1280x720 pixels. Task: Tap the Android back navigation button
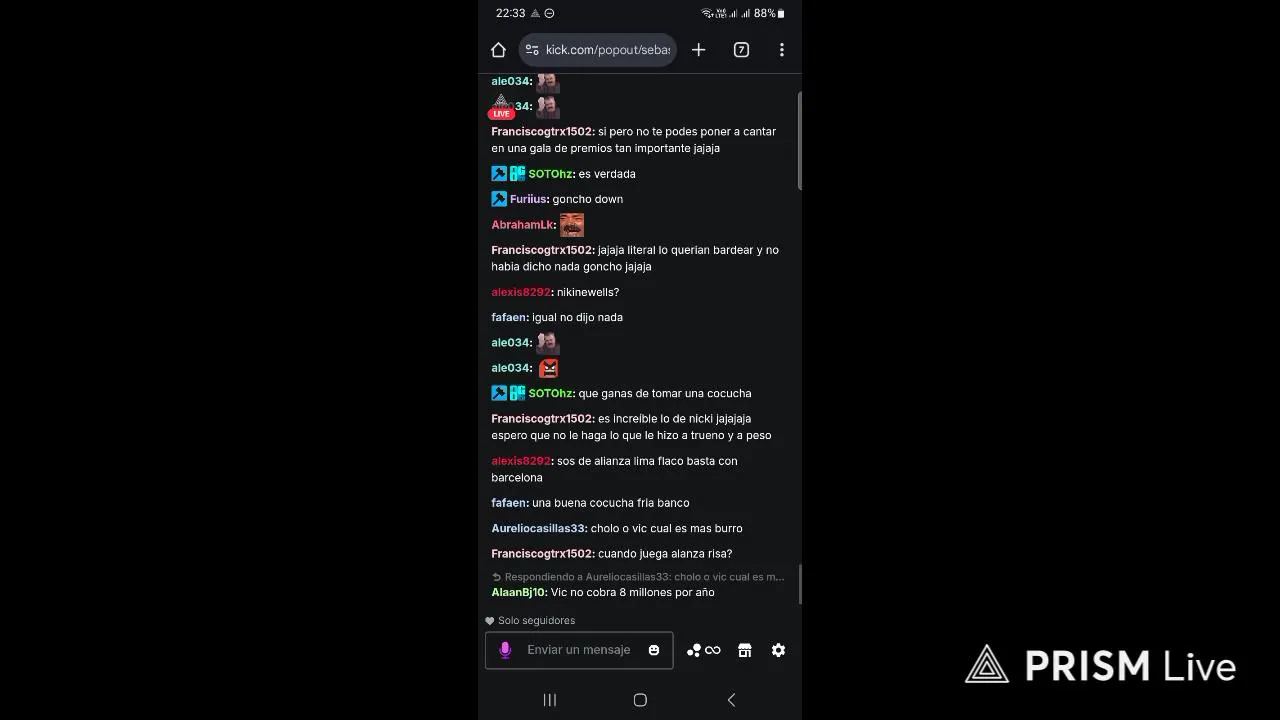[x=731, y=700]
